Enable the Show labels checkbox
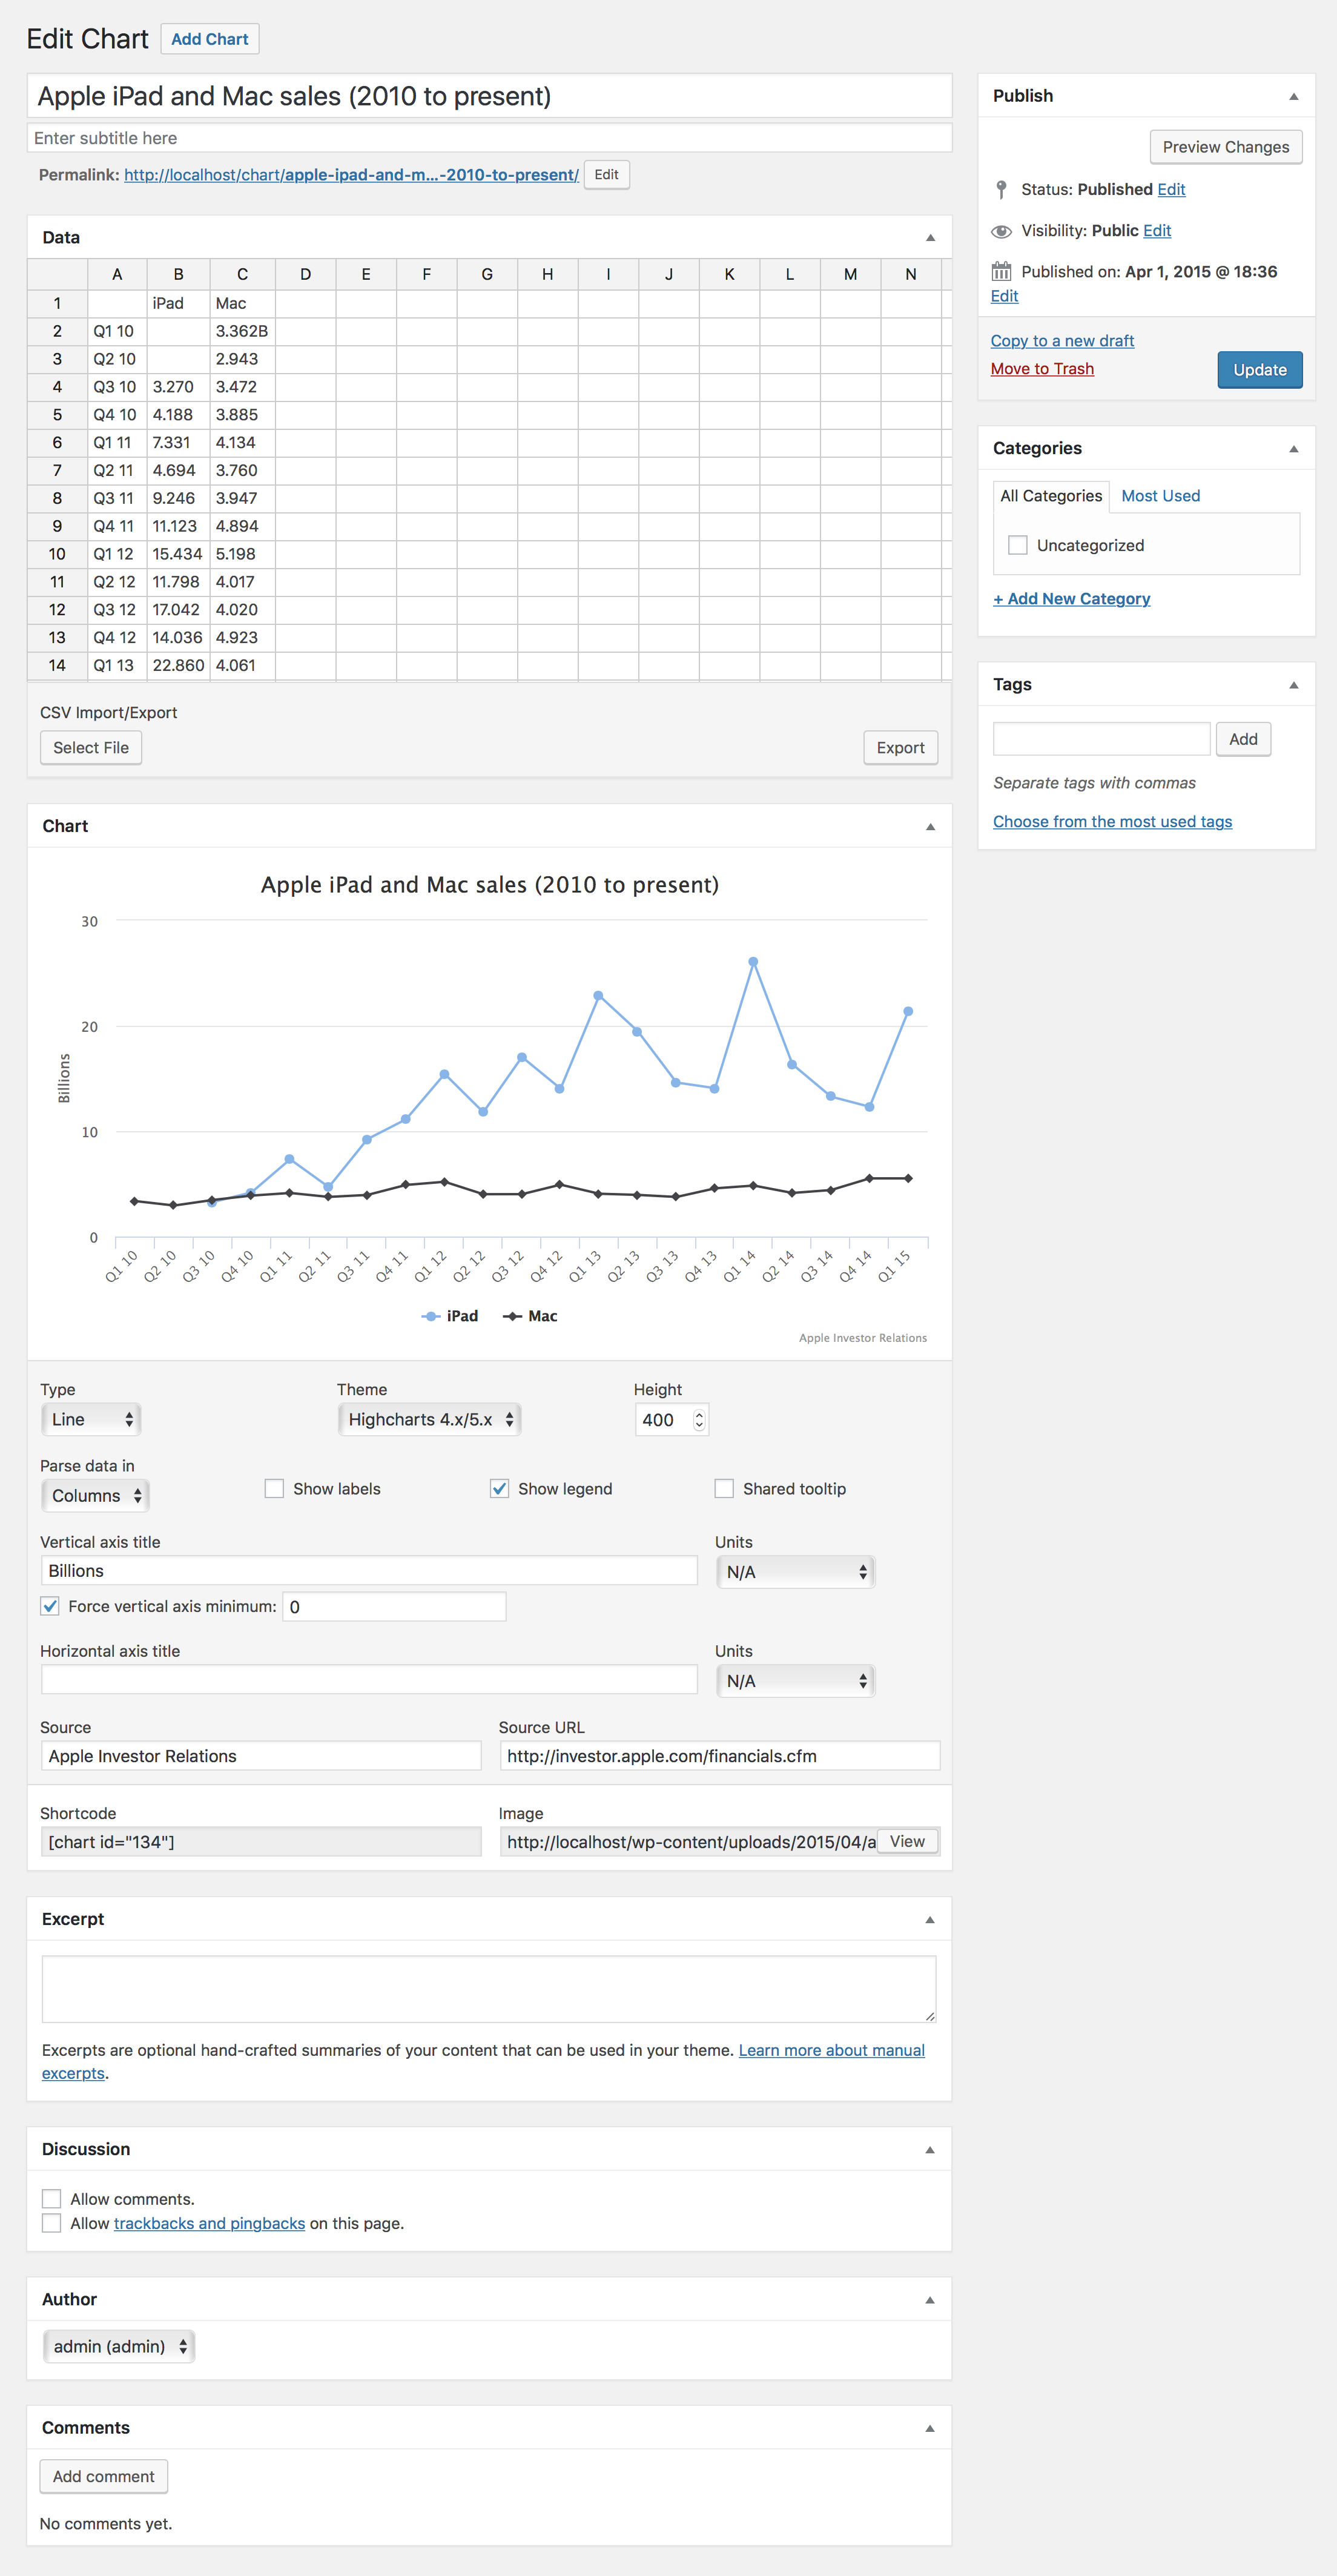This screenshot has width=1337, height=2576. click(x=274, y=1489)
